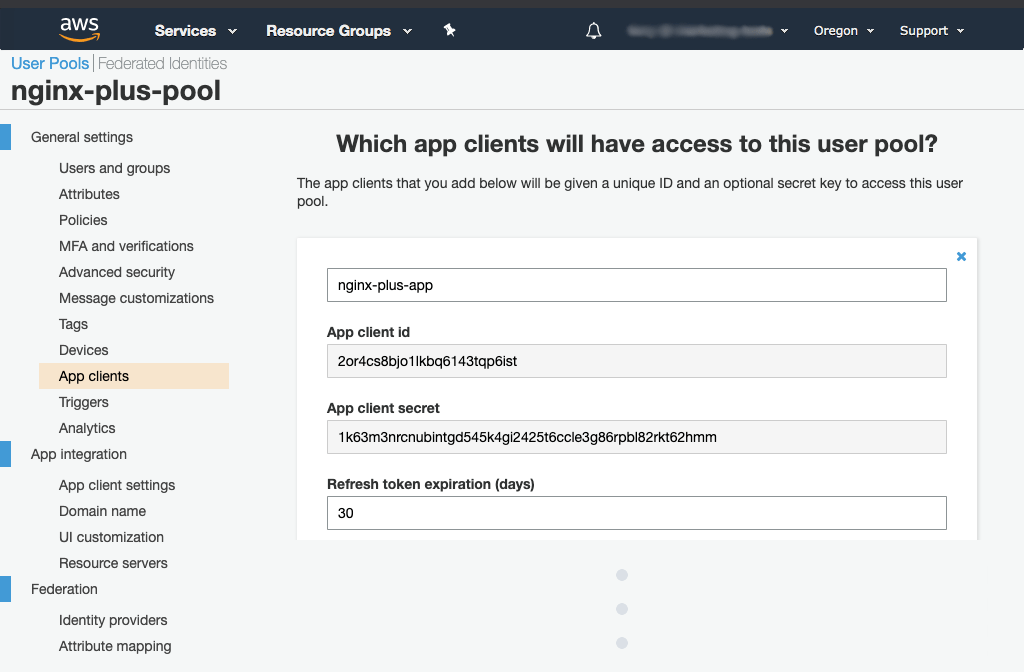Open the Oregon region selector
The width and height of the screenshot is (1024, 672).
point(843,31)
